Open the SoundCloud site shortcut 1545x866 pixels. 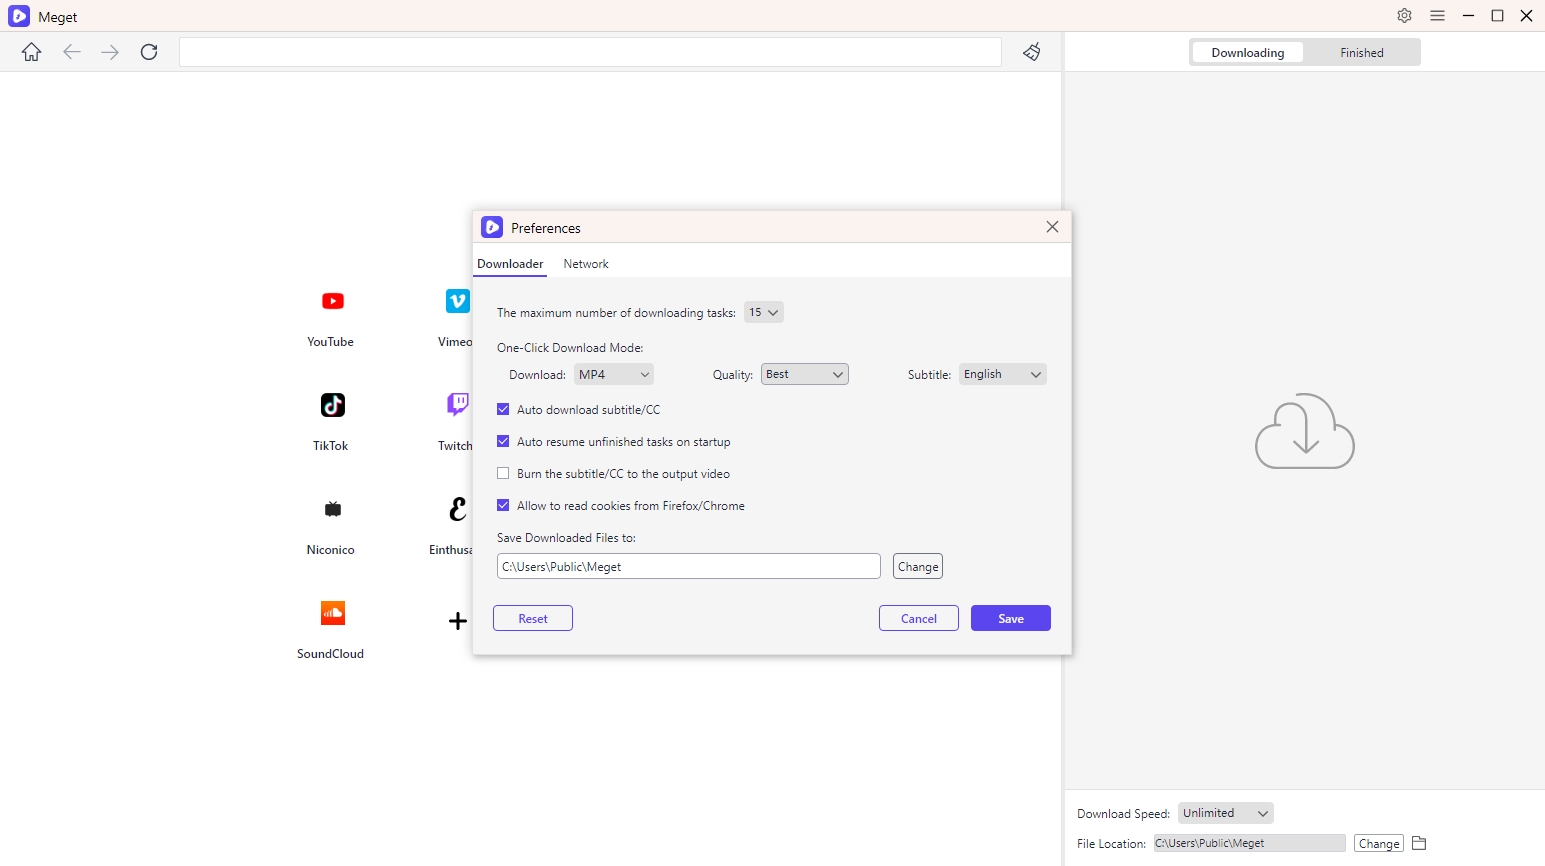coord(332,613)
